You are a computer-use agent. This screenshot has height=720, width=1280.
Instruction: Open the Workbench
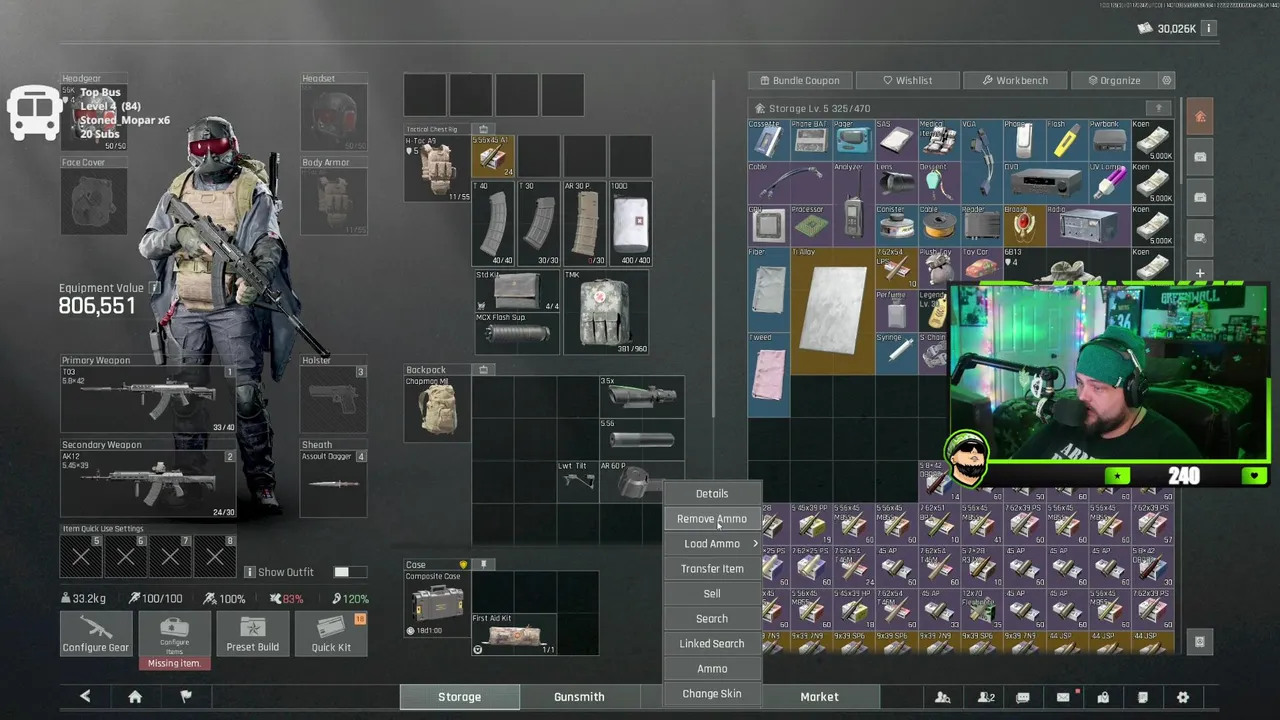[x=1015, y=80]
